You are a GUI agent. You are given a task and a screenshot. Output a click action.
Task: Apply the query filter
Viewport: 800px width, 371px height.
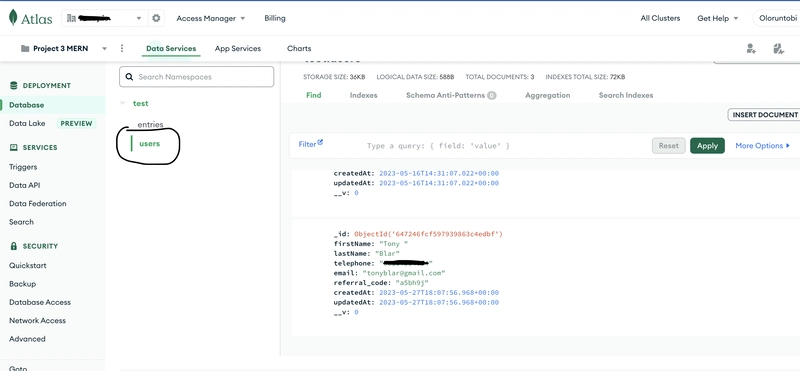tap(707, 145)
